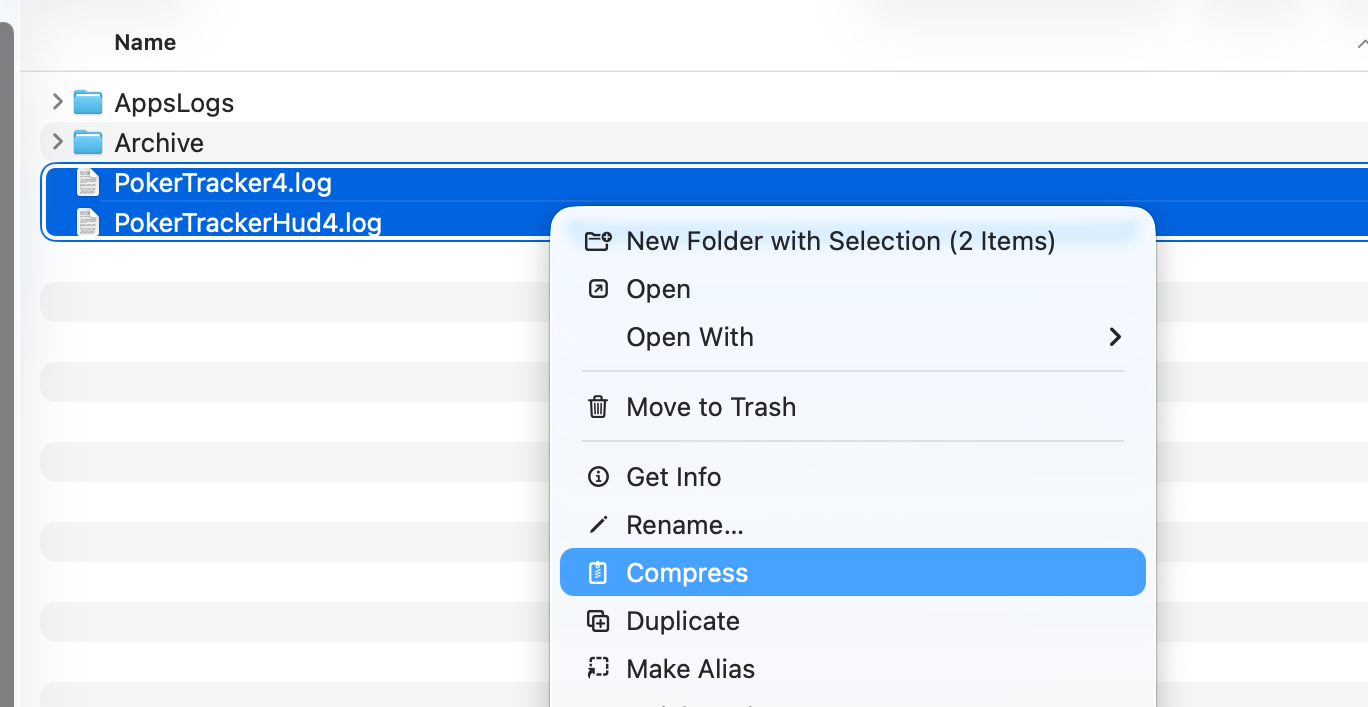Choose Rename… from context menu
Viewport: 1368px width, 707px height.
[x=852, y=525]
